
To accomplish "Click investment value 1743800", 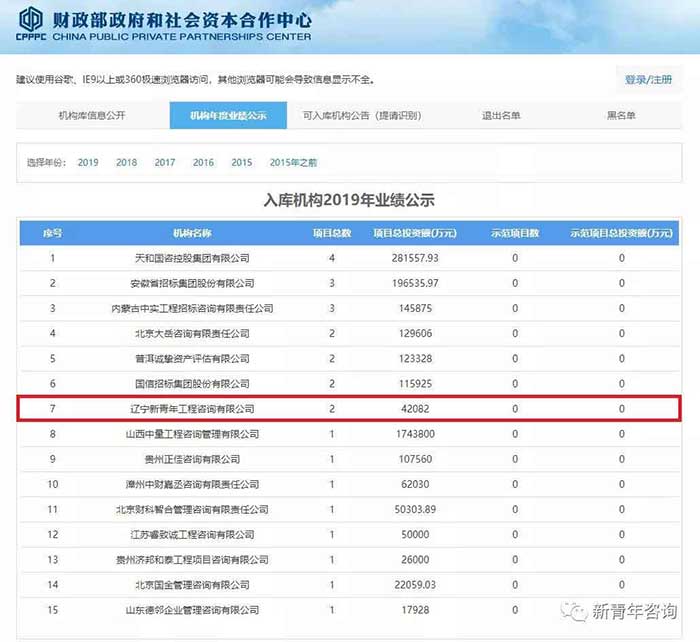I will [415, 434].
